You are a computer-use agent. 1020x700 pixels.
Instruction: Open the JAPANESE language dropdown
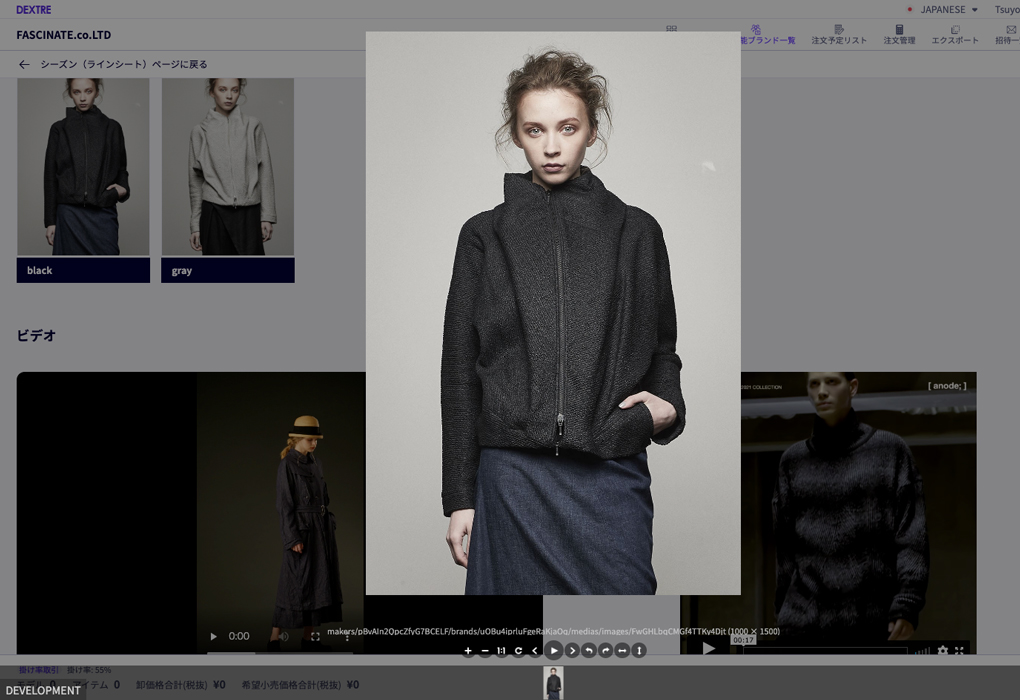pos(943,10)
